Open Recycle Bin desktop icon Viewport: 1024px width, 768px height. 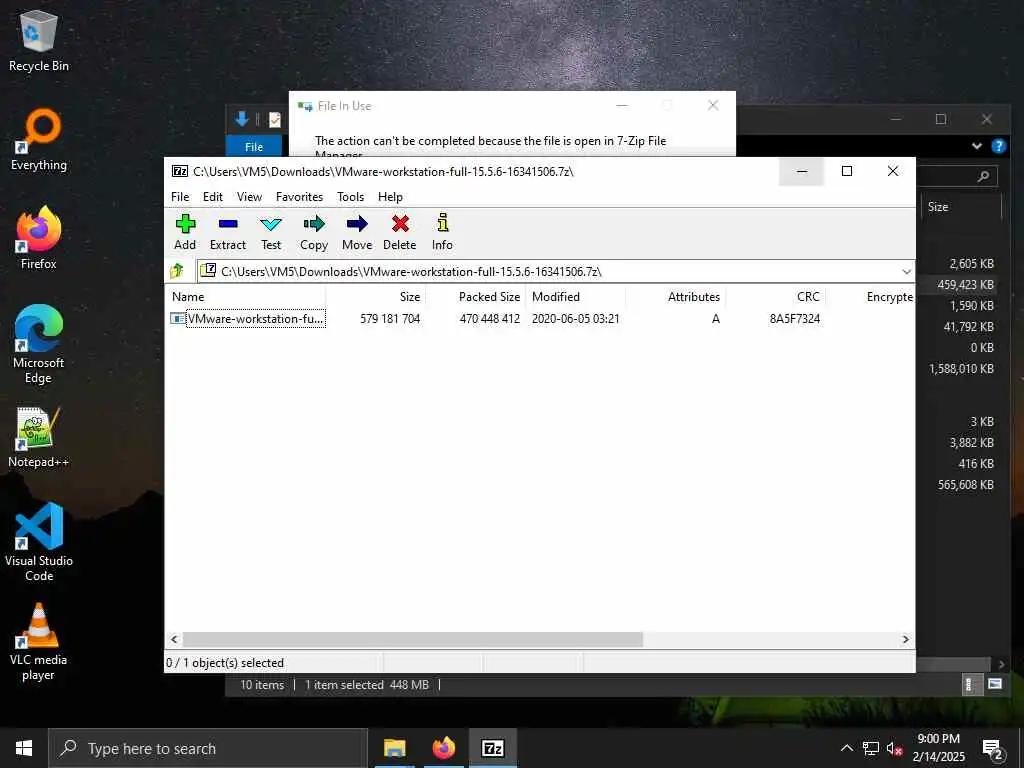(39, 40)
